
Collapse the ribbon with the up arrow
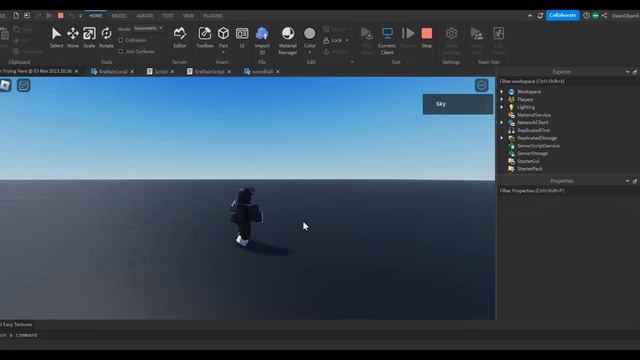point(530,16)
